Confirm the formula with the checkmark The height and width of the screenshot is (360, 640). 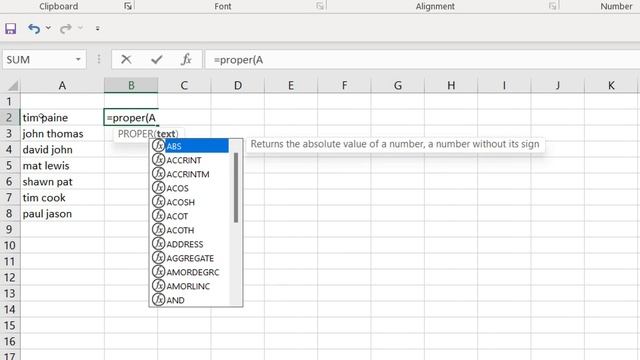pos(156,60)
